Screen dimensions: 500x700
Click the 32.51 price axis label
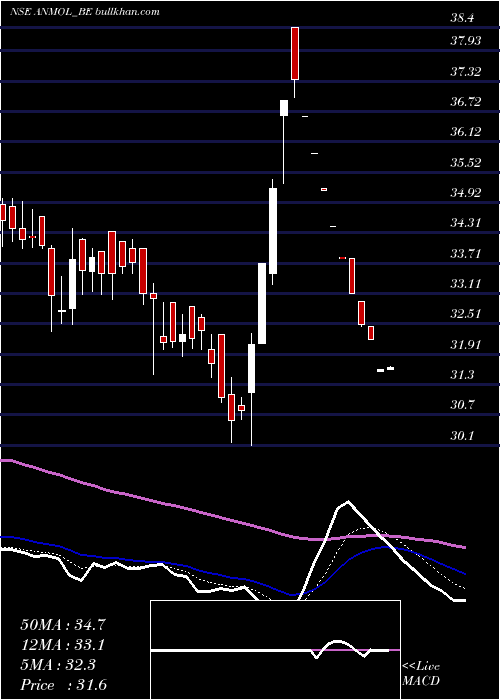(466, 314)
